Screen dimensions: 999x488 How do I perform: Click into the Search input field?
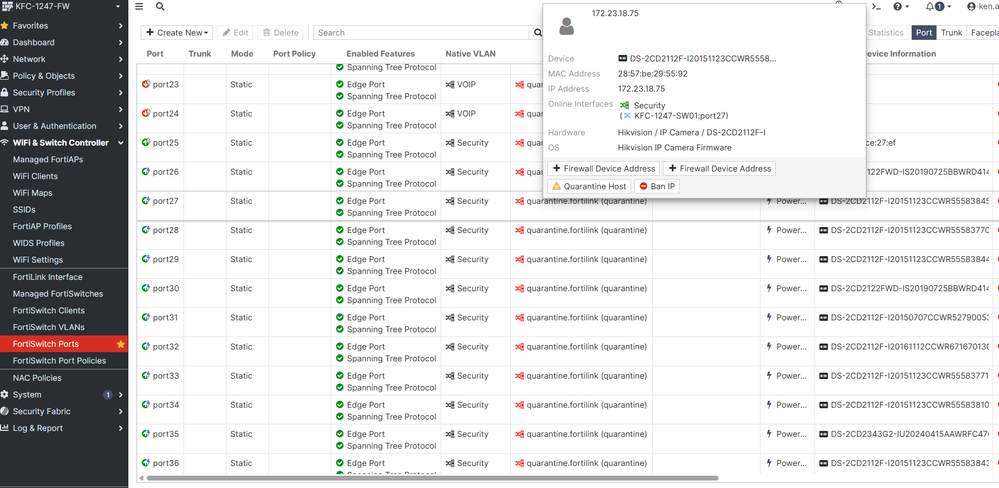pyautogui.click(x=422, y=32)
